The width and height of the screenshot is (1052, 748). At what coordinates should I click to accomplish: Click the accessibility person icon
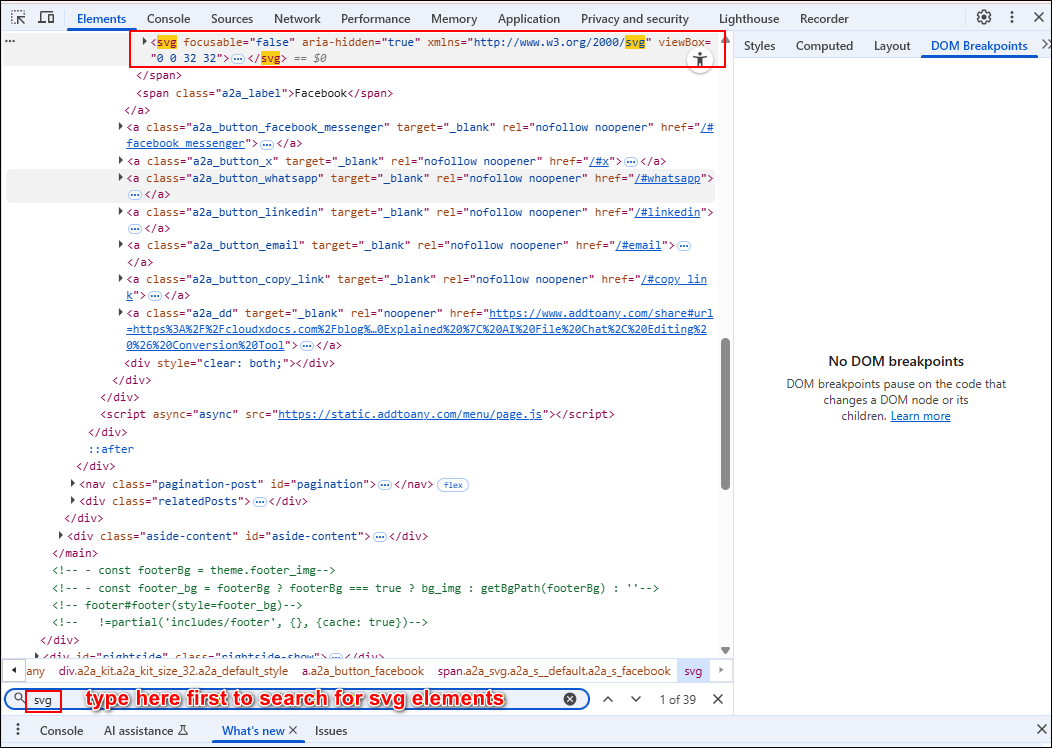tap(700, 60)
